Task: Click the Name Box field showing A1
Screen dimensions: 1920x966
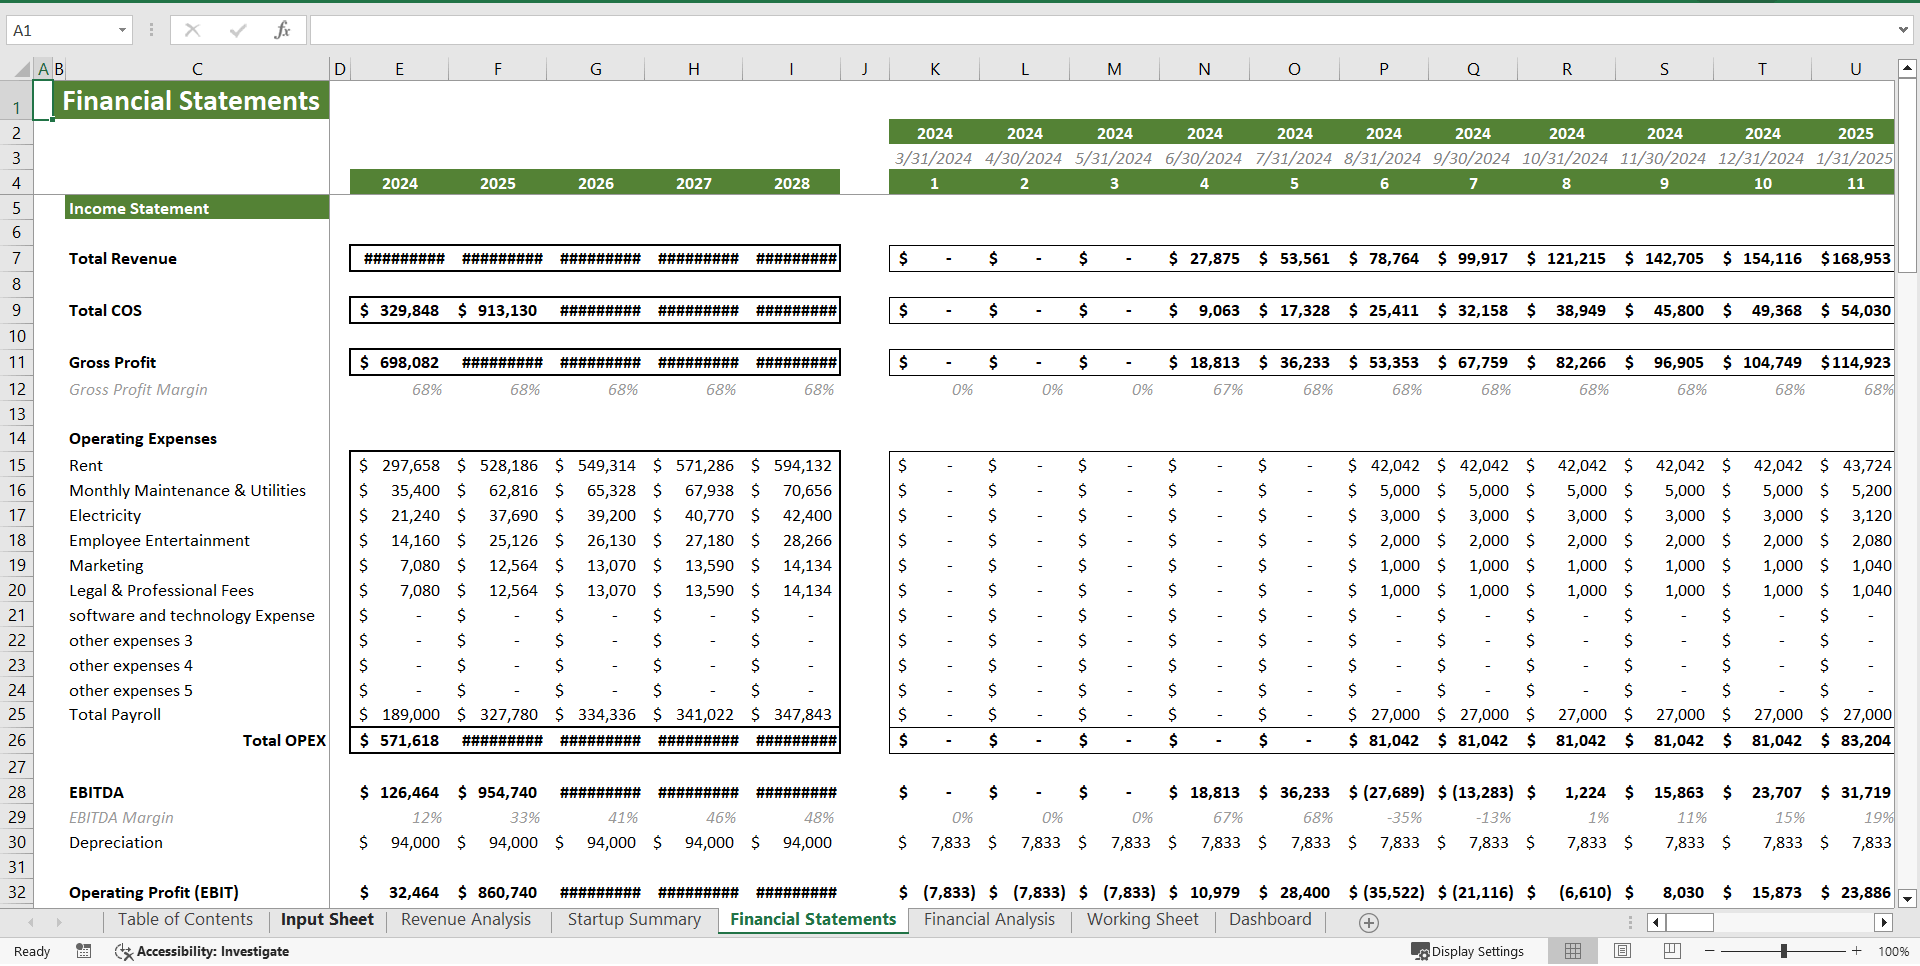Action: 60,30
